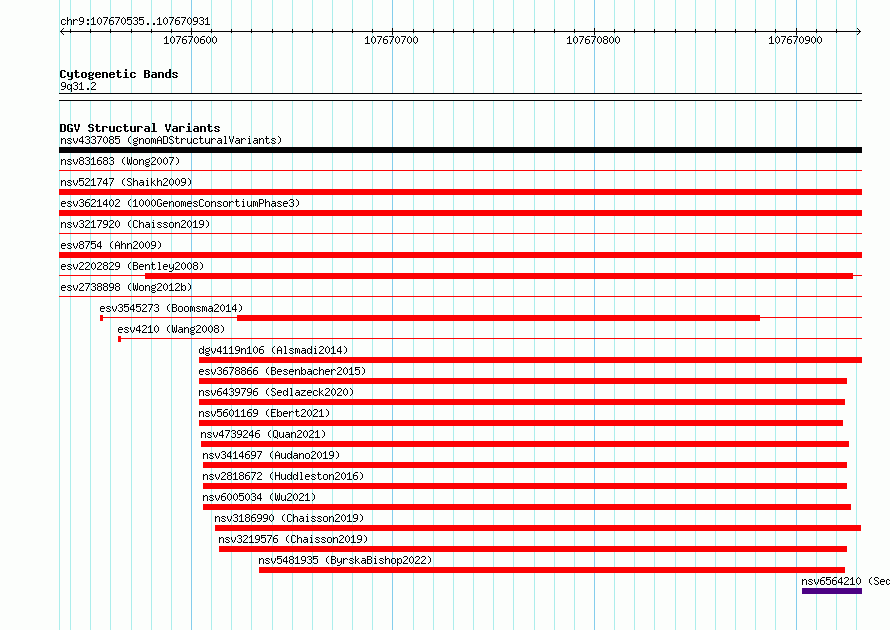The image size is (890, 630).
Task: Click the red bar for esv2202829
Action: coord(499,276)
